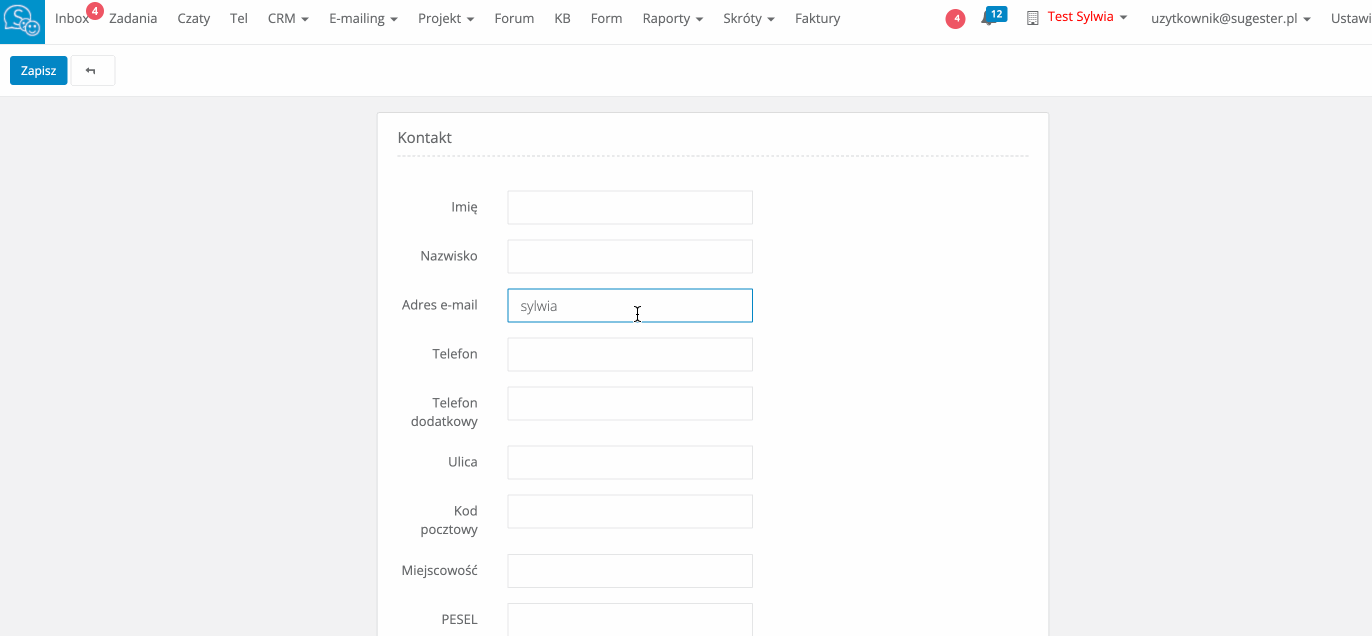Open the Test Sylwia account switcher
1372x636 pixels.
pos(1078,18)
